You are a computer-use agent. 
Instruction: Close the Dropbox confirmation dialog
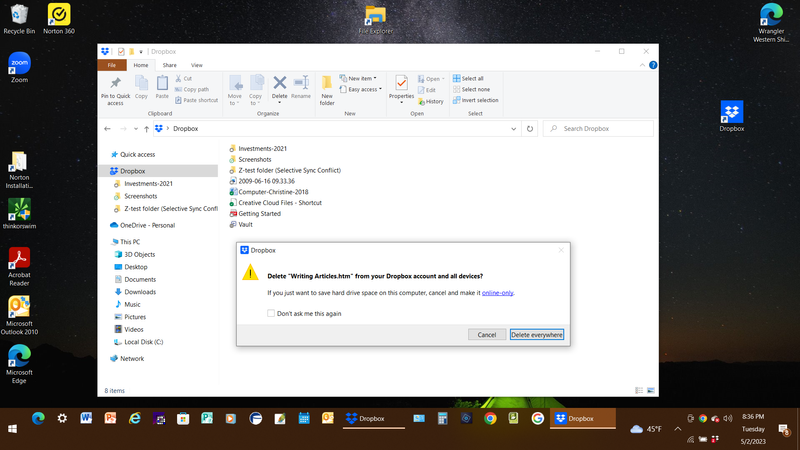pyautogui.click(x=561, y=250)
